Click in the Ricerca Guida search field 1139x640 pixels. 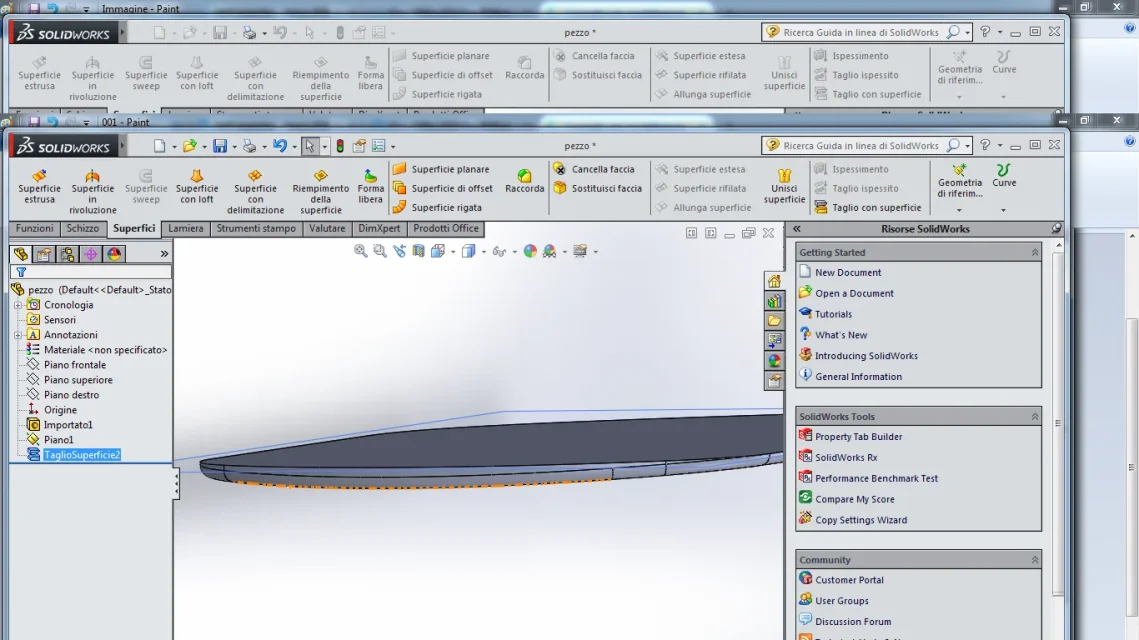click(x=861, y=145)
